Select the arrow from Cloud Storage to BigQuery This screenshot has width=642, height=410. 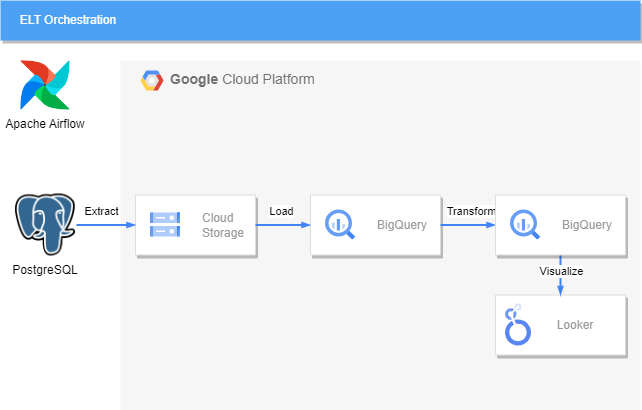283,225
